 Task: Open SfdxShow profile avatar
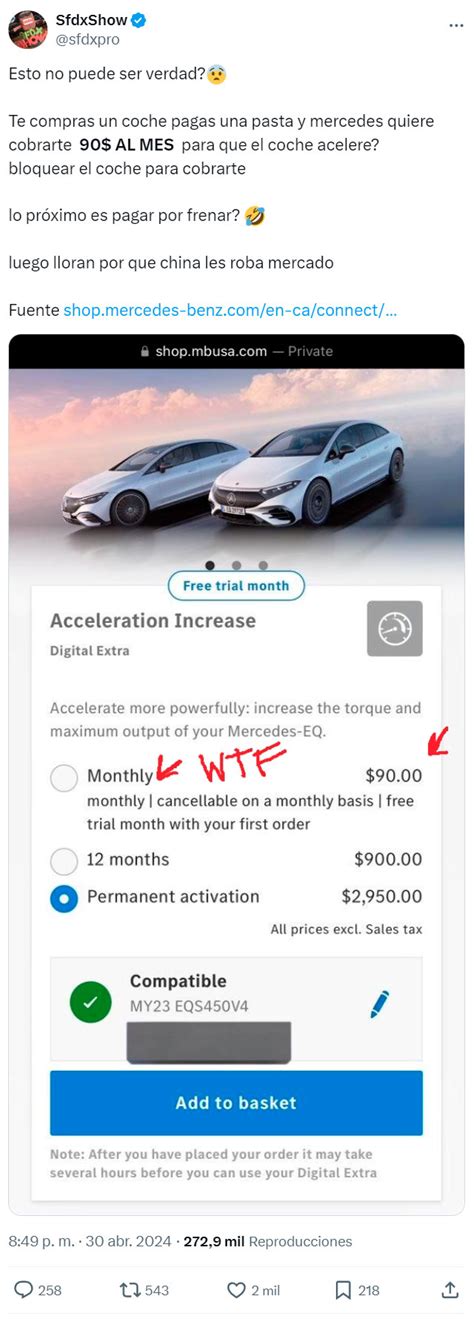(27, 29)
